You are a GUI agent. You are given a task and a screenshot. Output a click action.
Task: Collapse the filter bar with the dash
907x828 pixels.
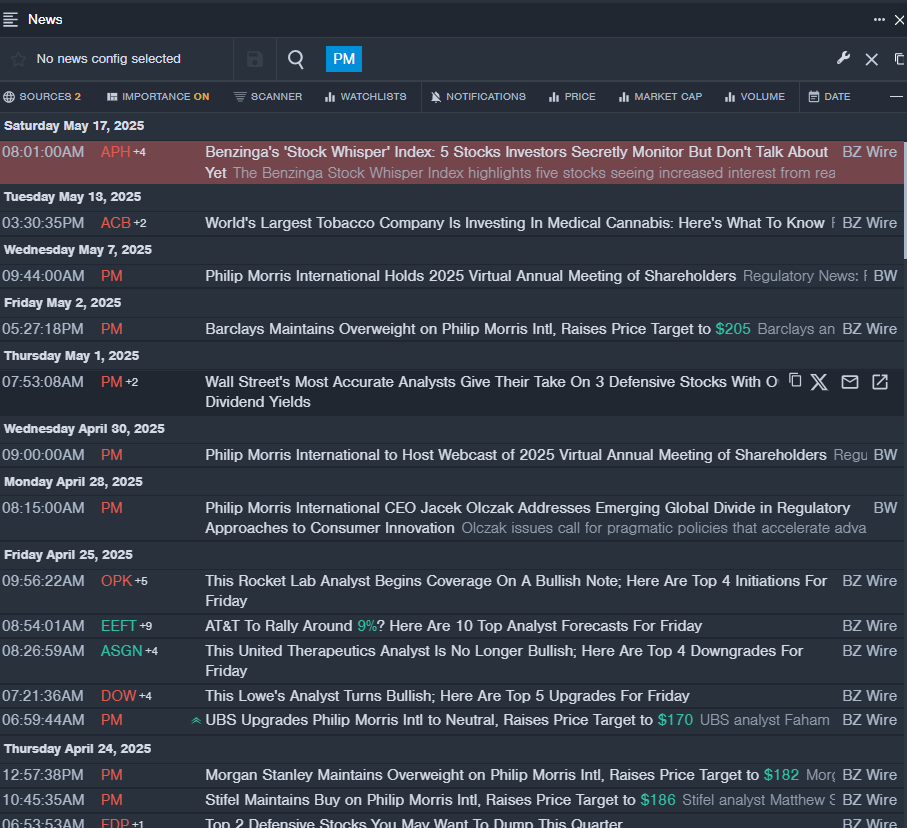[896, 97]
